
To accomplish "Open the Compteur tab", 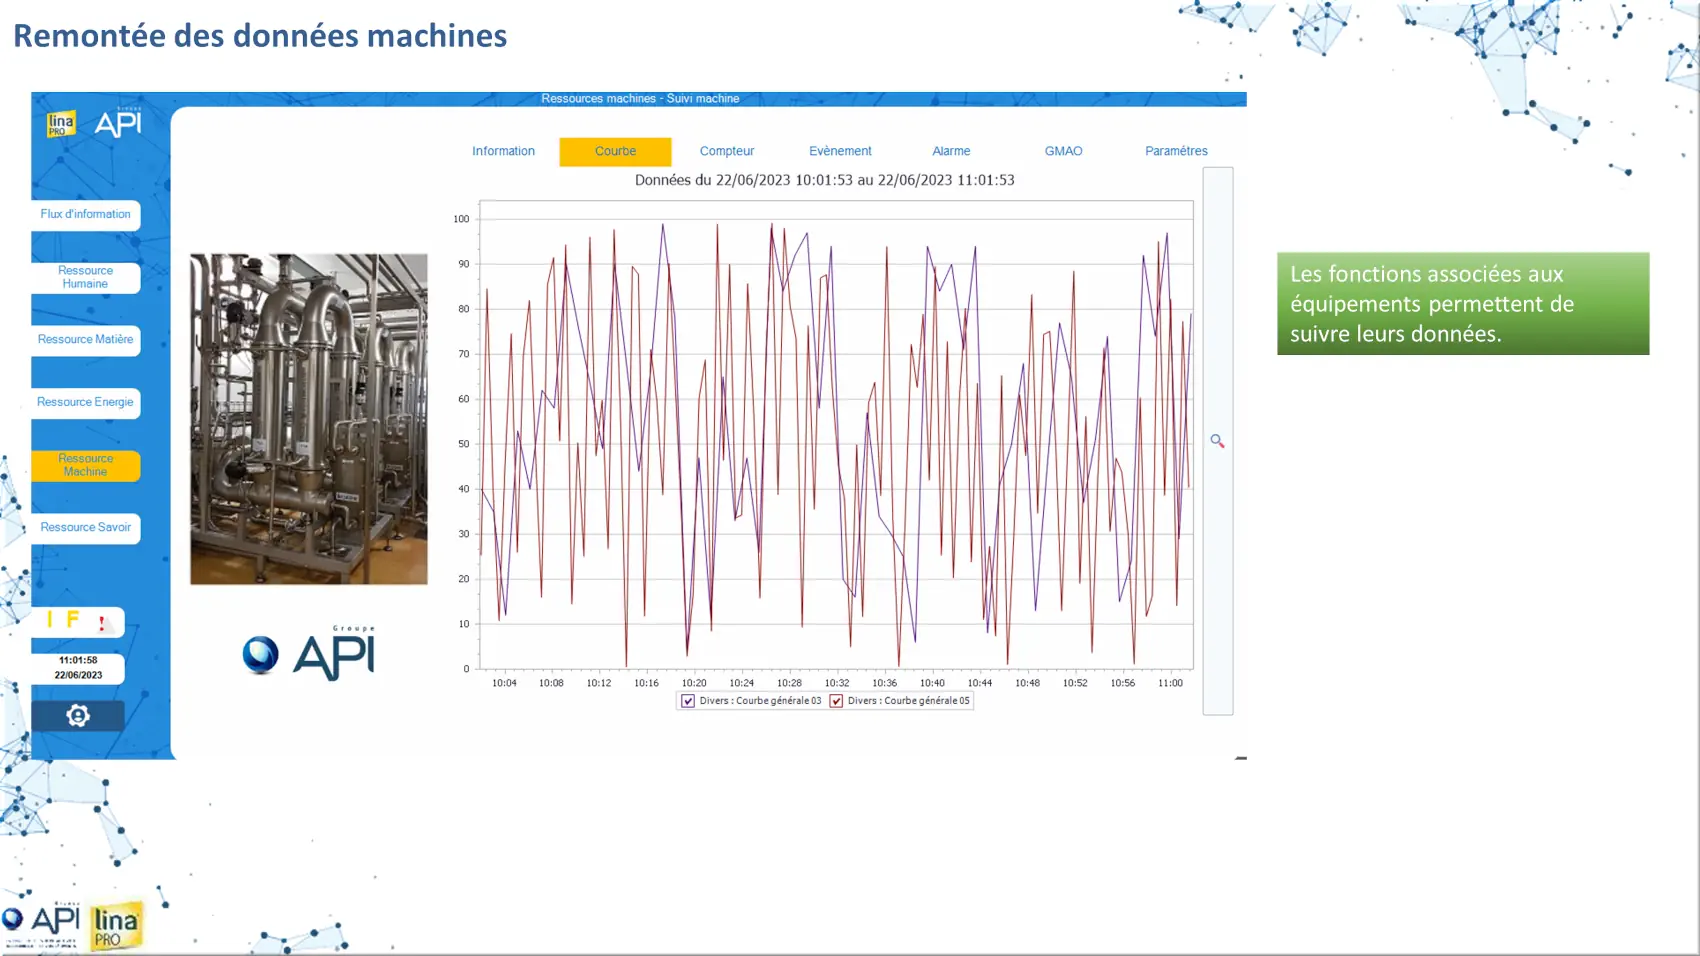I will [x=727, y=151].
